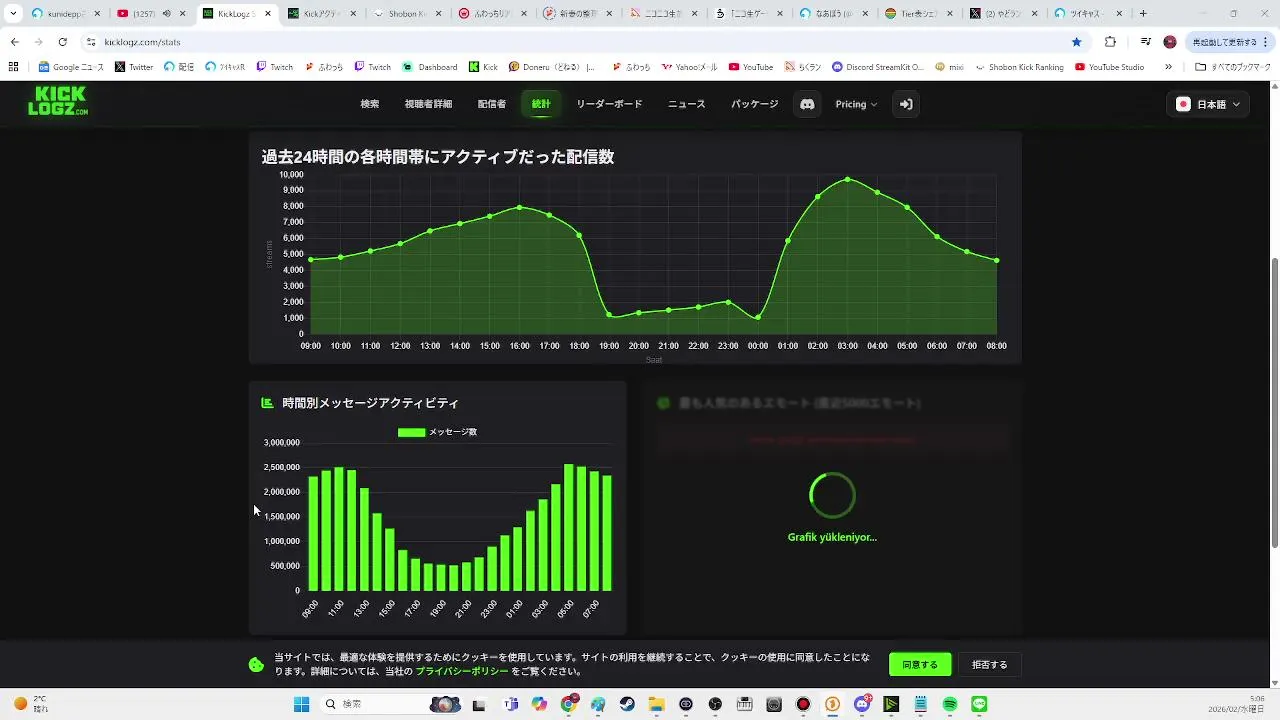1280x720 pixels.
Task: Reload the page with refresh icon
Action: (62, 42)
